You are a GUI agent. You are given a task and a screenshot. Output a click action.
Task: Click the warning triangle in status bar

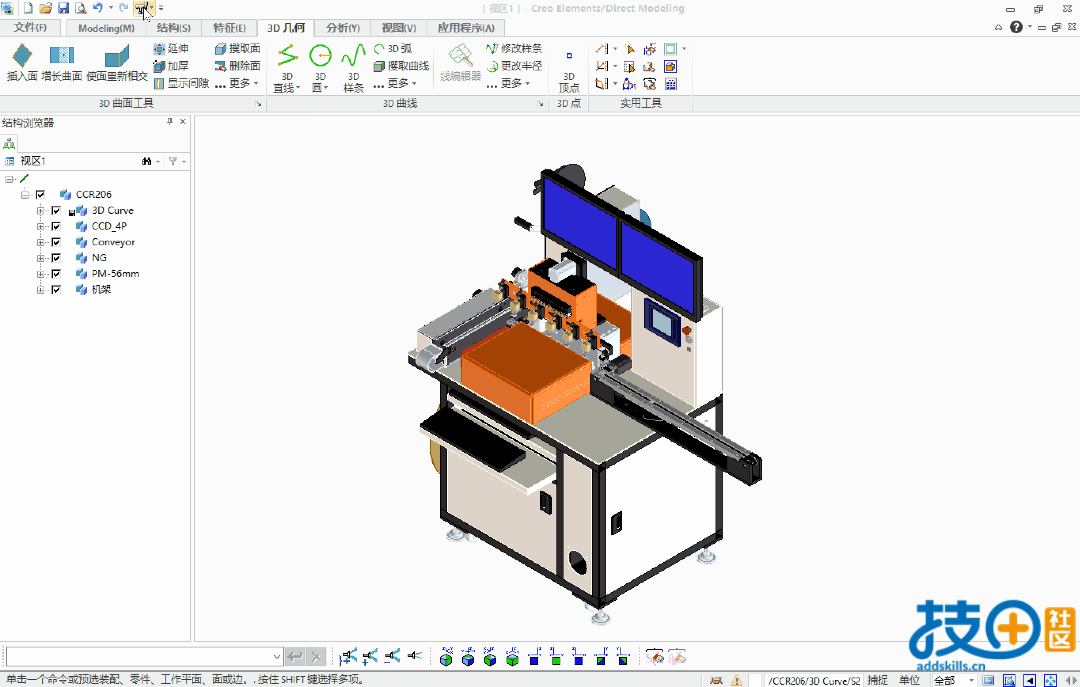pos(736,680)
